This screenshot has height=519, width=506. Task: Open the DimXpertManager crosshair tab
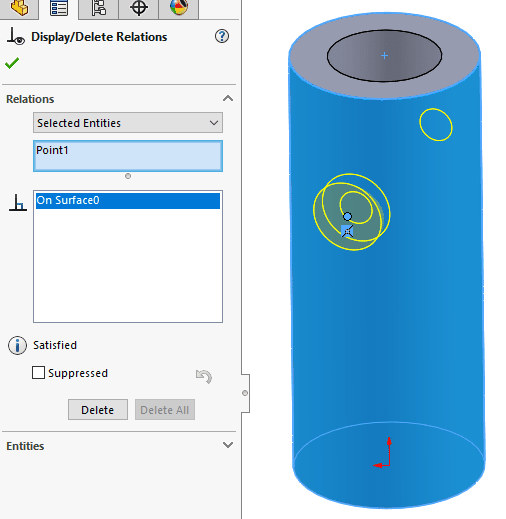(x=139, y=8)
